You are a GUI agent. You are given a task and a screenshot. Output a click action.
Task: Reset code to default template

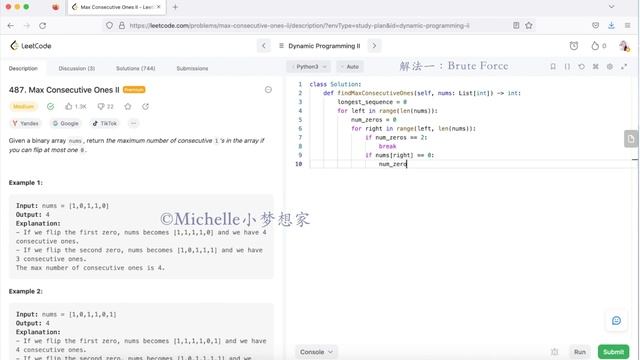[x=581, y=66]
